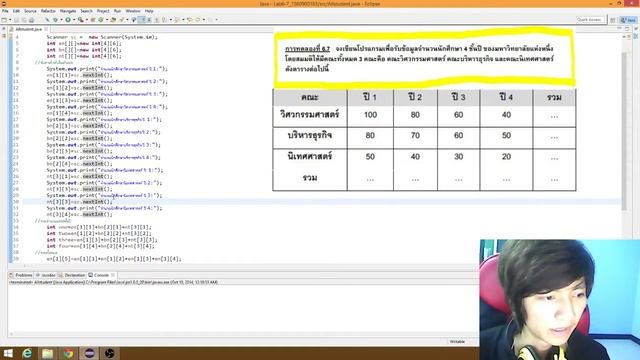Click table cell 20 in the นิเทศศาสตร์ row
The height and width of the screenshot is (360, 640).
(x=506, y=157)
